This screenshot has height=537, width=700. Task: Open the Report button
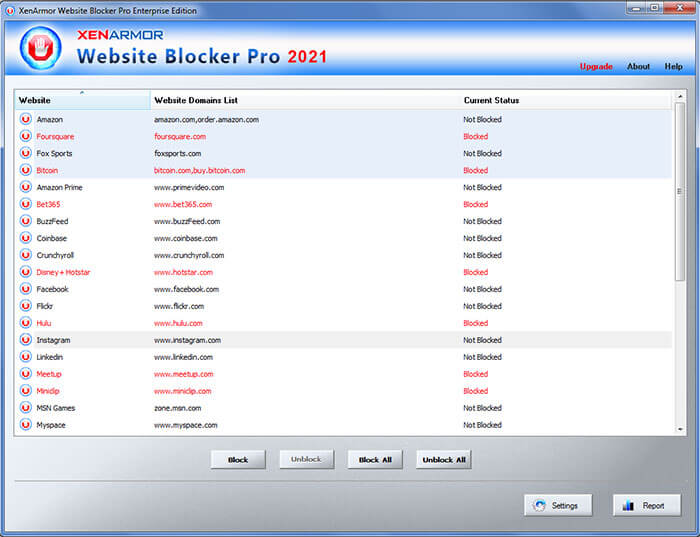coord(647,505)
